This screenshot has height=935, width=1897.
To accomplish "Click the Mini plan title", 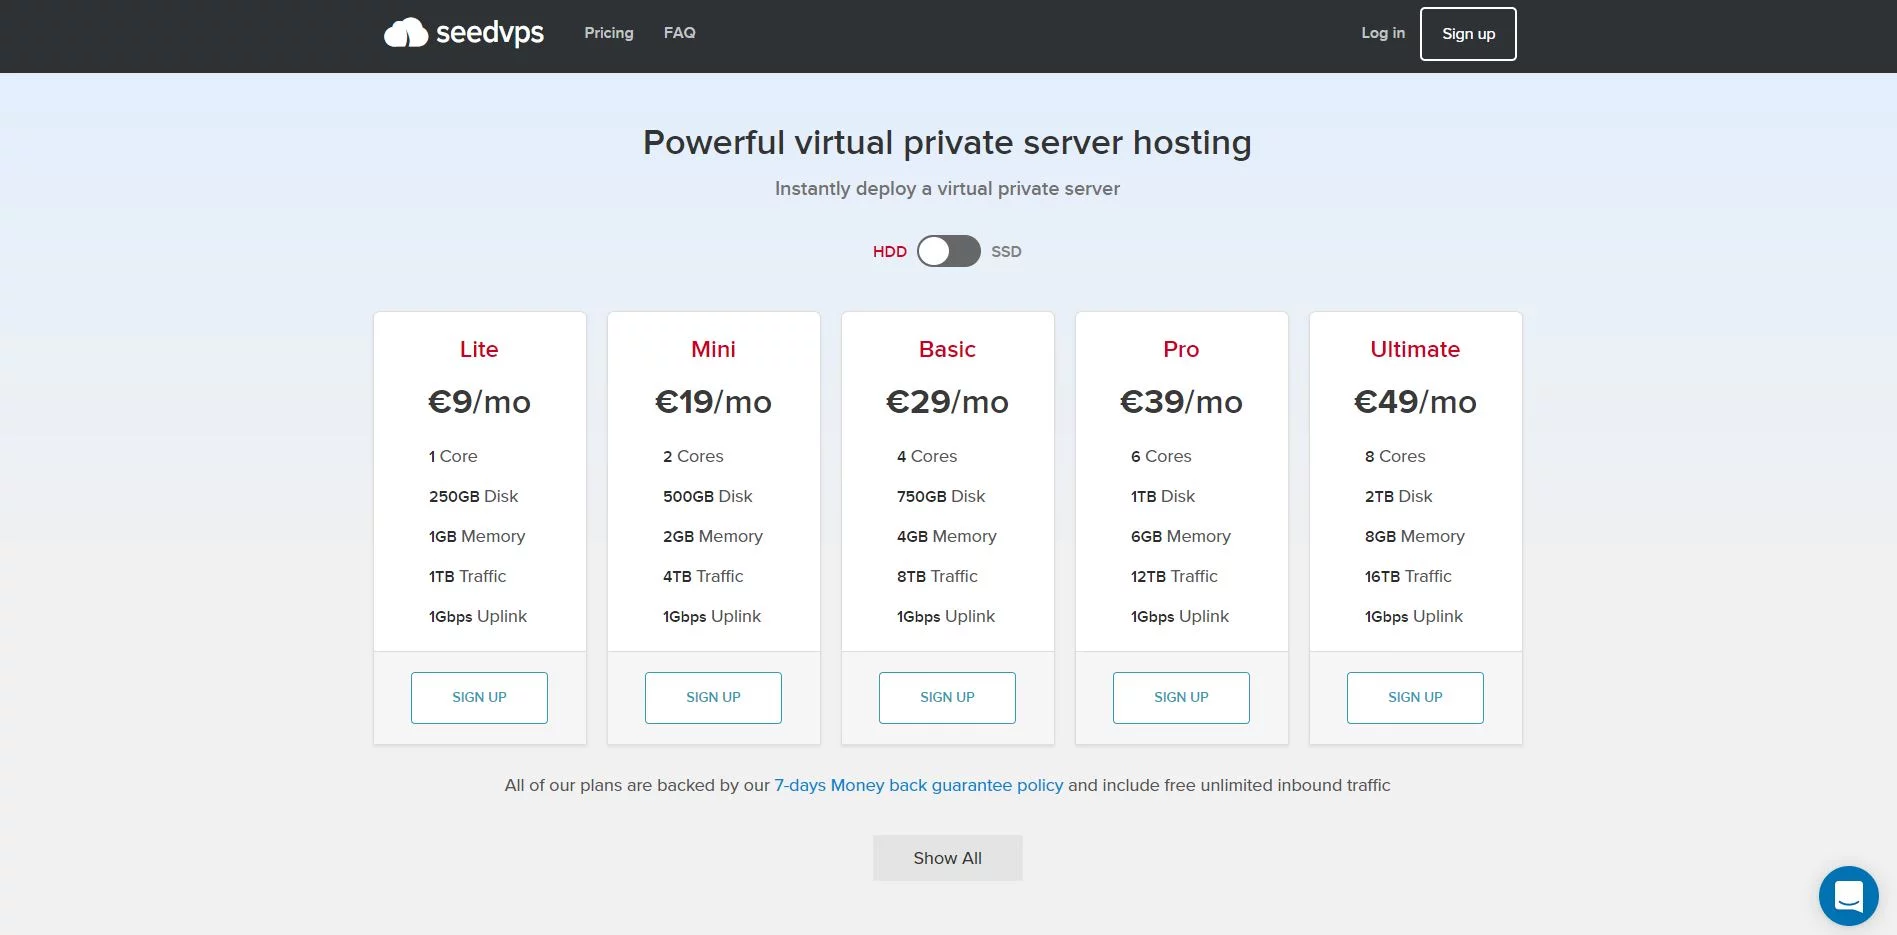I will [713, 349].
